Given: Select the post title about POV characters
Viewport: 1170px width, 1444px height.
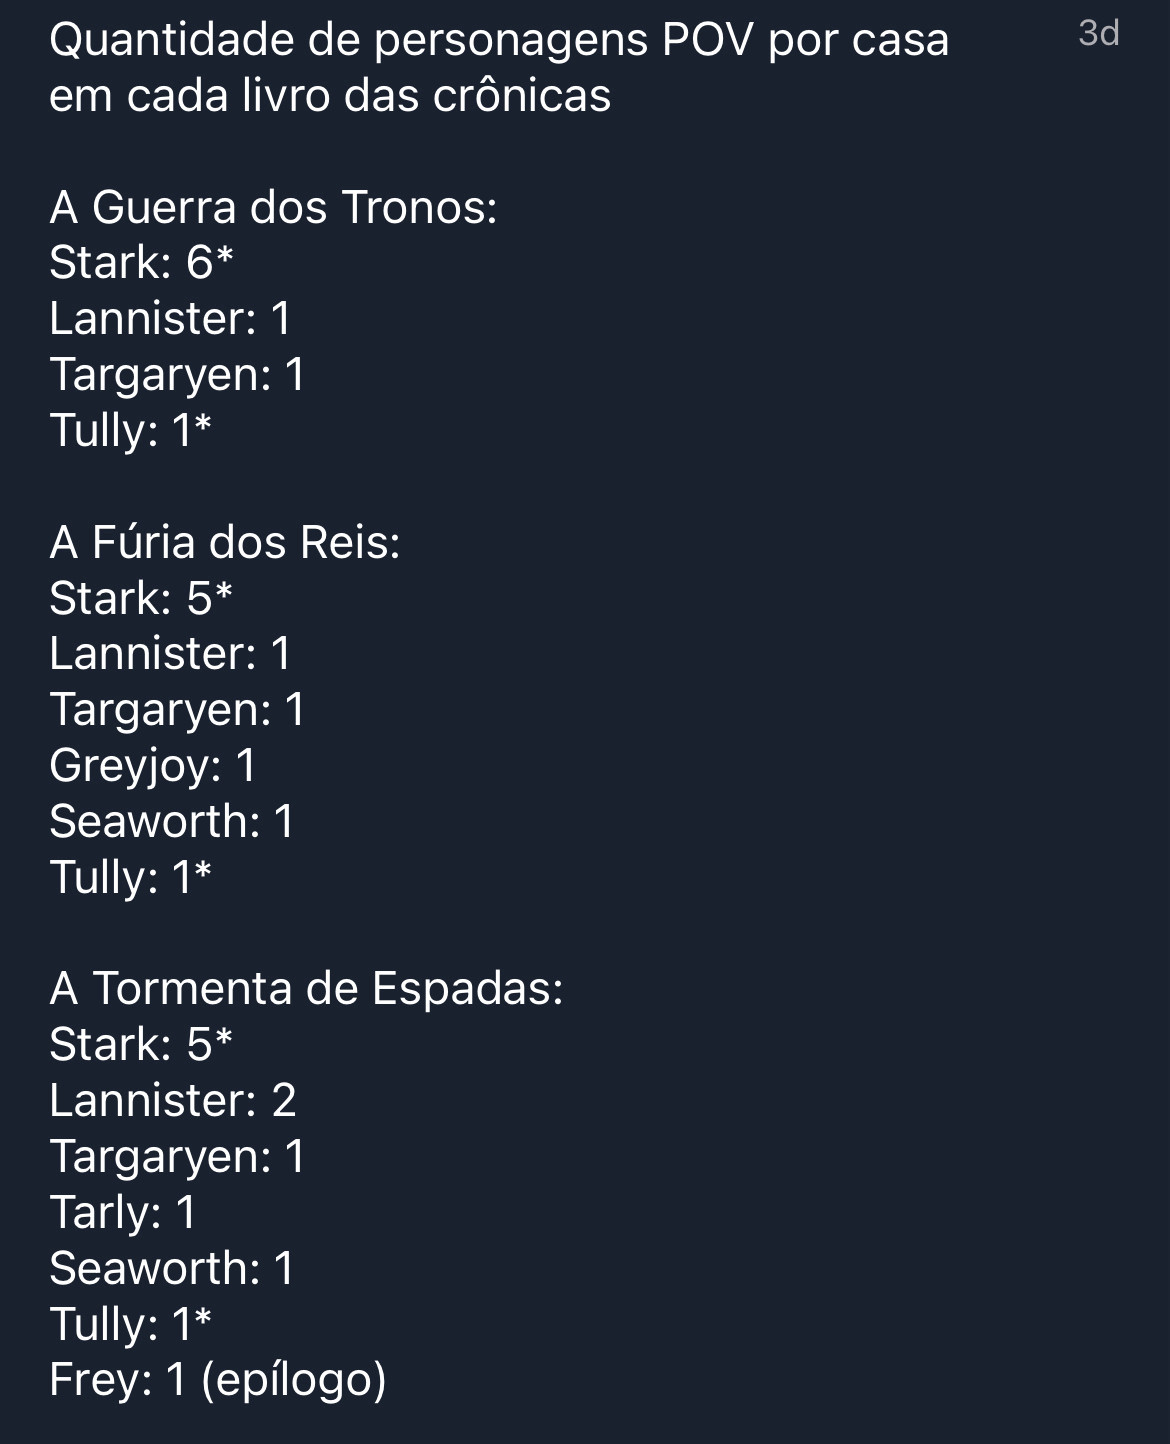Looking at the screenshot, I should click(x=499, y=67).
